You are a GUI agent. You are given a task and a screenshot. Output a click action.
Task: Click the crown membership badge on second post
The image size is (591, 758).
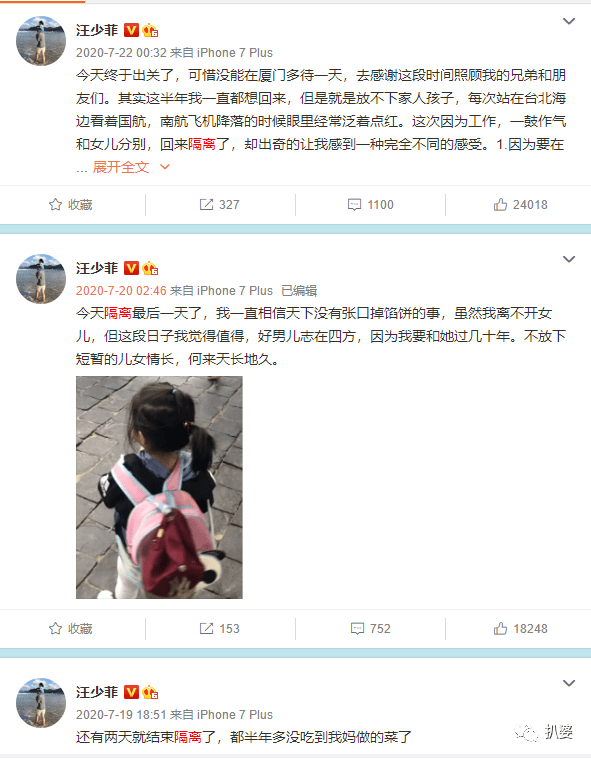tap(150, 268)
